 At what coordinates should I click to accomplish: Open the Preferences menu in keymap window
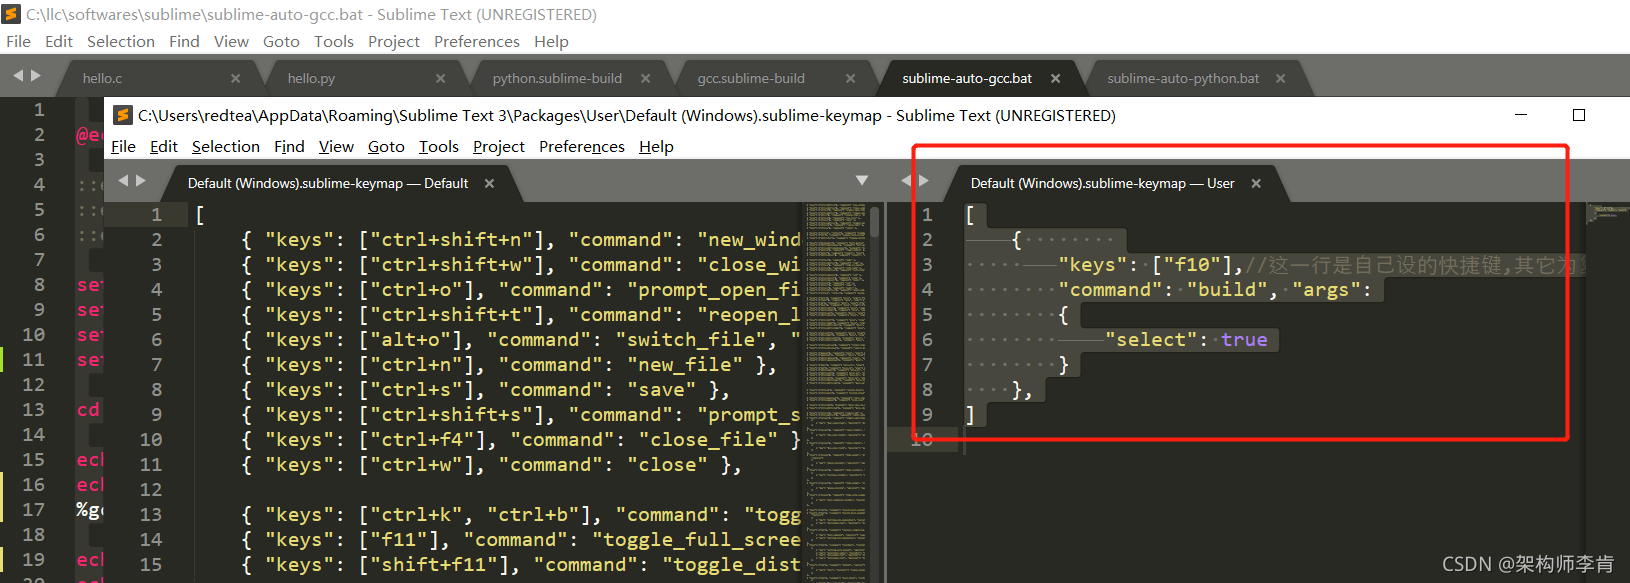(x=581, y=147)
